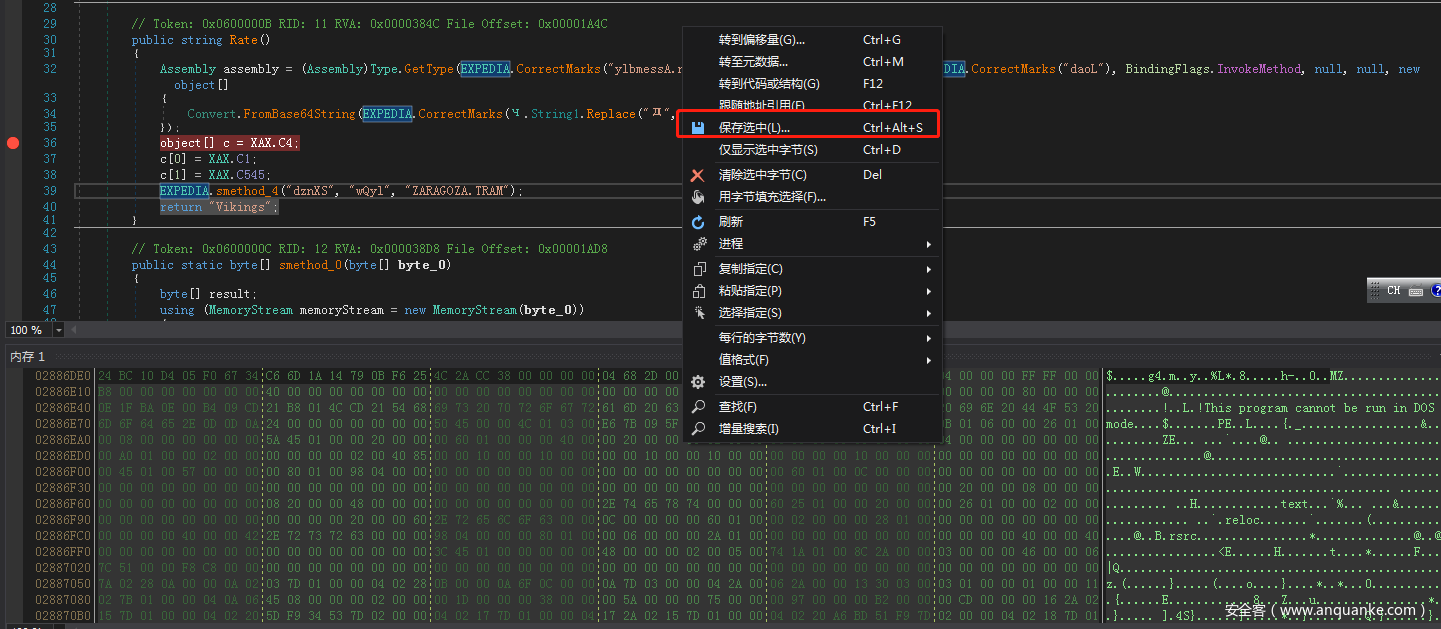The image size is (1441, 629).
Task: Click memory address 02886DE0
Action: tap(63, 376)
